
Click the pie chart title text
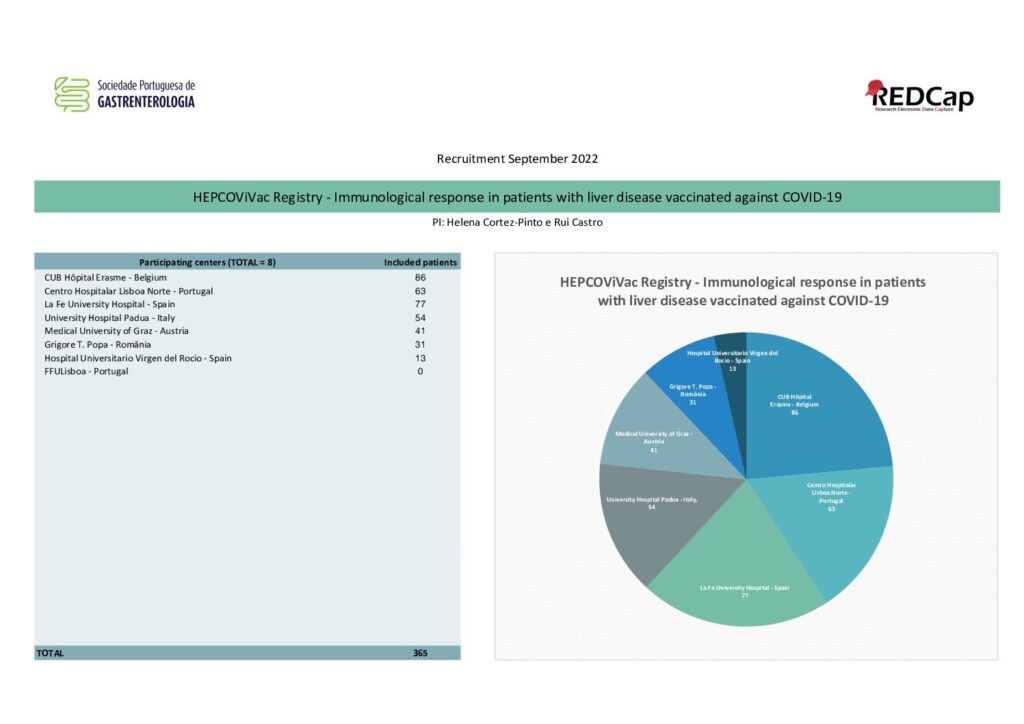coord(743,291)
